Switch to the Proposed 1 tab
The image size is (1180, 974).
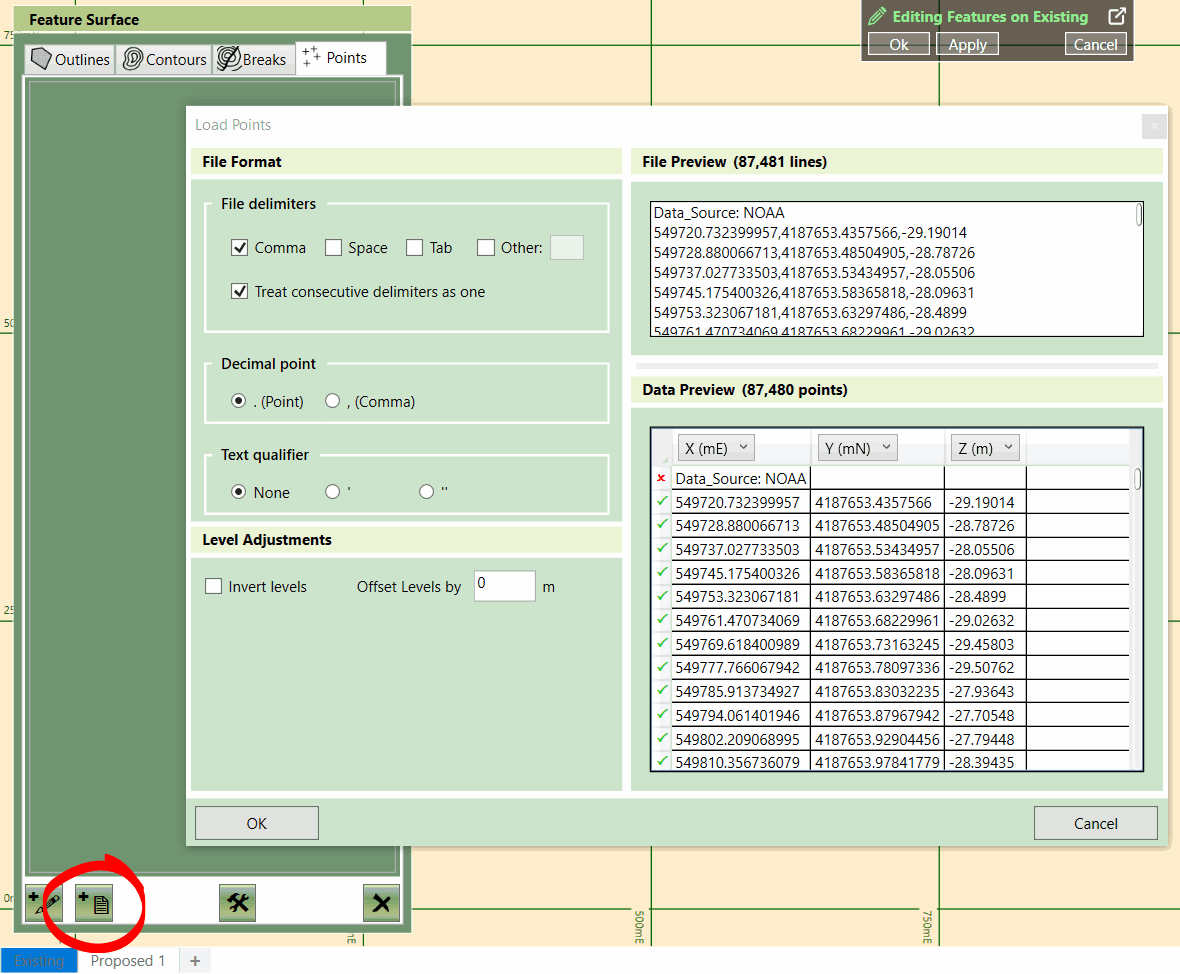pos(128,961)
